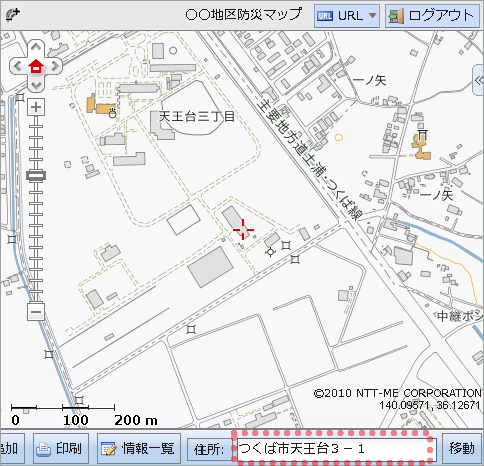This screenshot has width=484, height=466.
Task: Click the top tick of zoom slider
Action: [x=36, y=126]
